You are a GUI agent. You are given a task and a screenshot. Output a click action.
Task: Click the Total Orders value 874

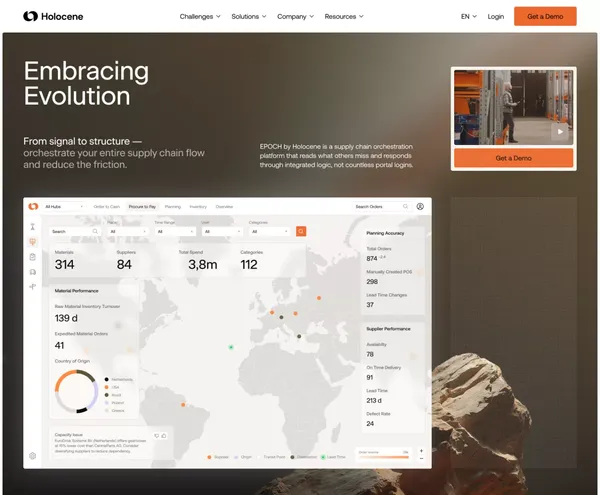click(x=372, y=259)
